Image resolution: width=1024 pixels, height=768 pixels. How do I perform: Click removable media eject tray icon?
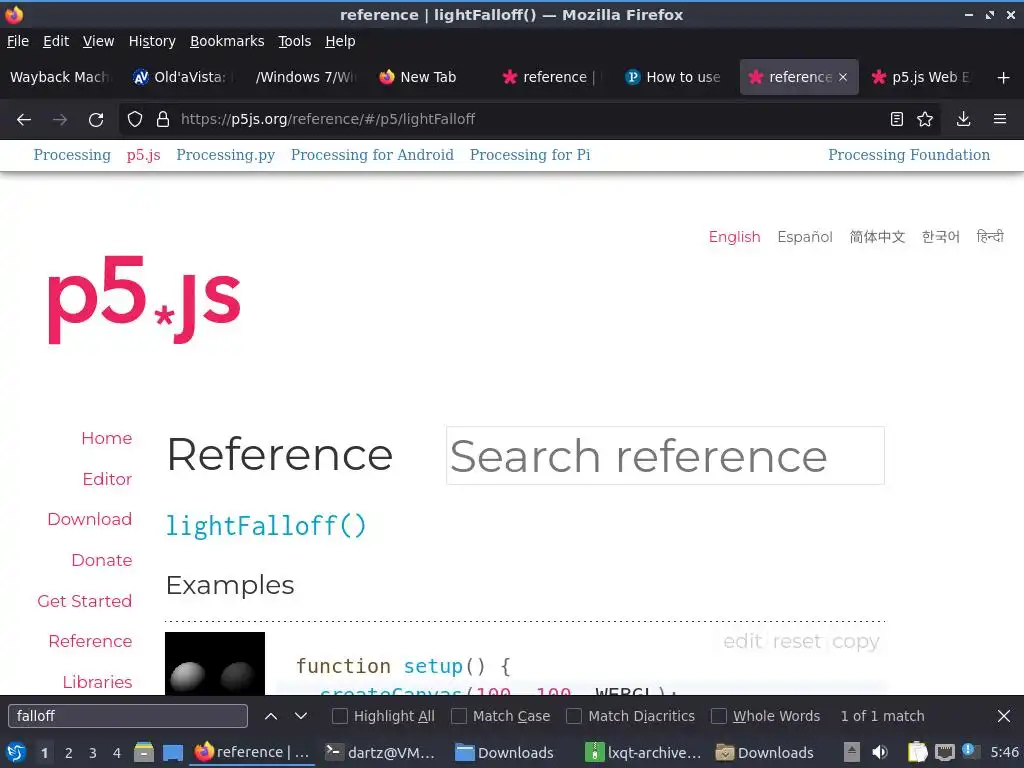(x=852, y=752)
